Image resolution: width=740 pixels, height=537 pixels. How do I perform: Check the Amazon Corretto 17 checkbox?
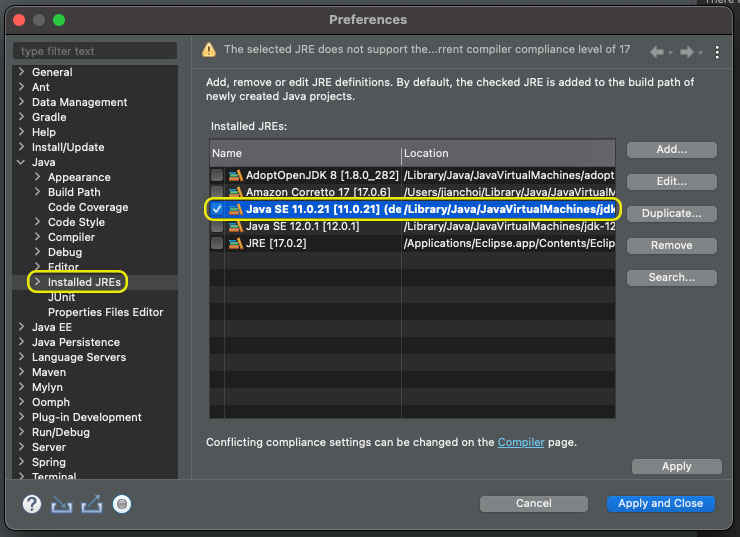[x=217, y=192]
